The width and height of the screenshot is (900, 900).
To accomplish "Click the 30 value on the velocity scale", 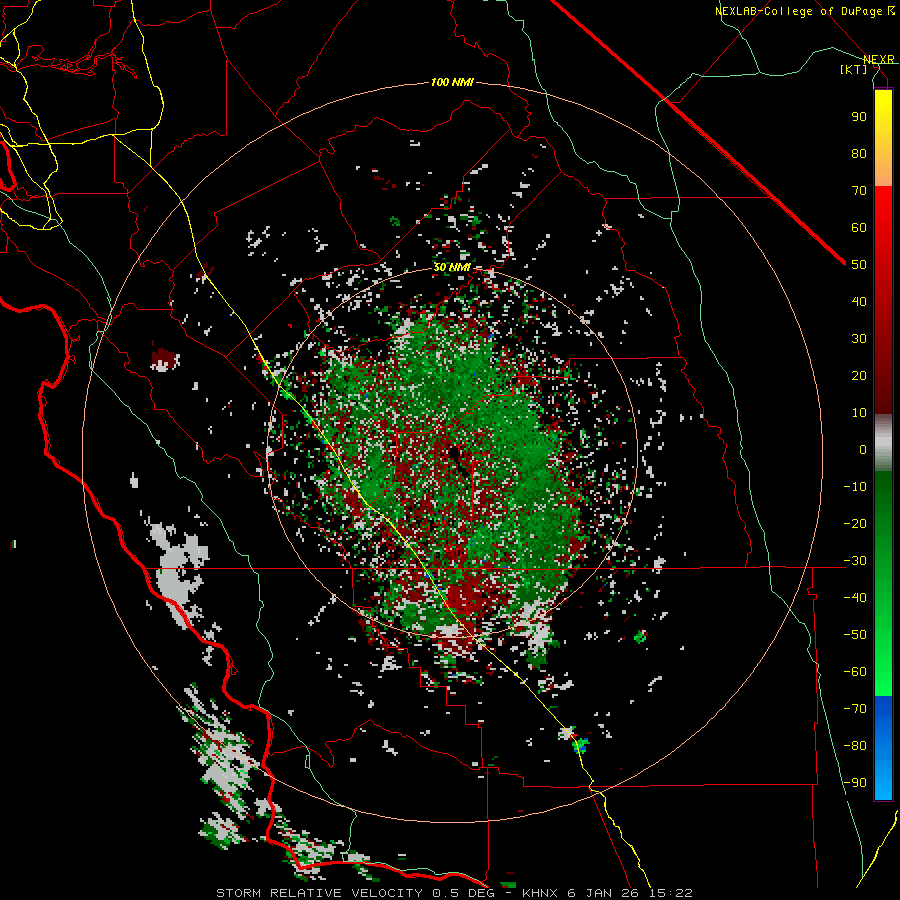I will [859, 339].
